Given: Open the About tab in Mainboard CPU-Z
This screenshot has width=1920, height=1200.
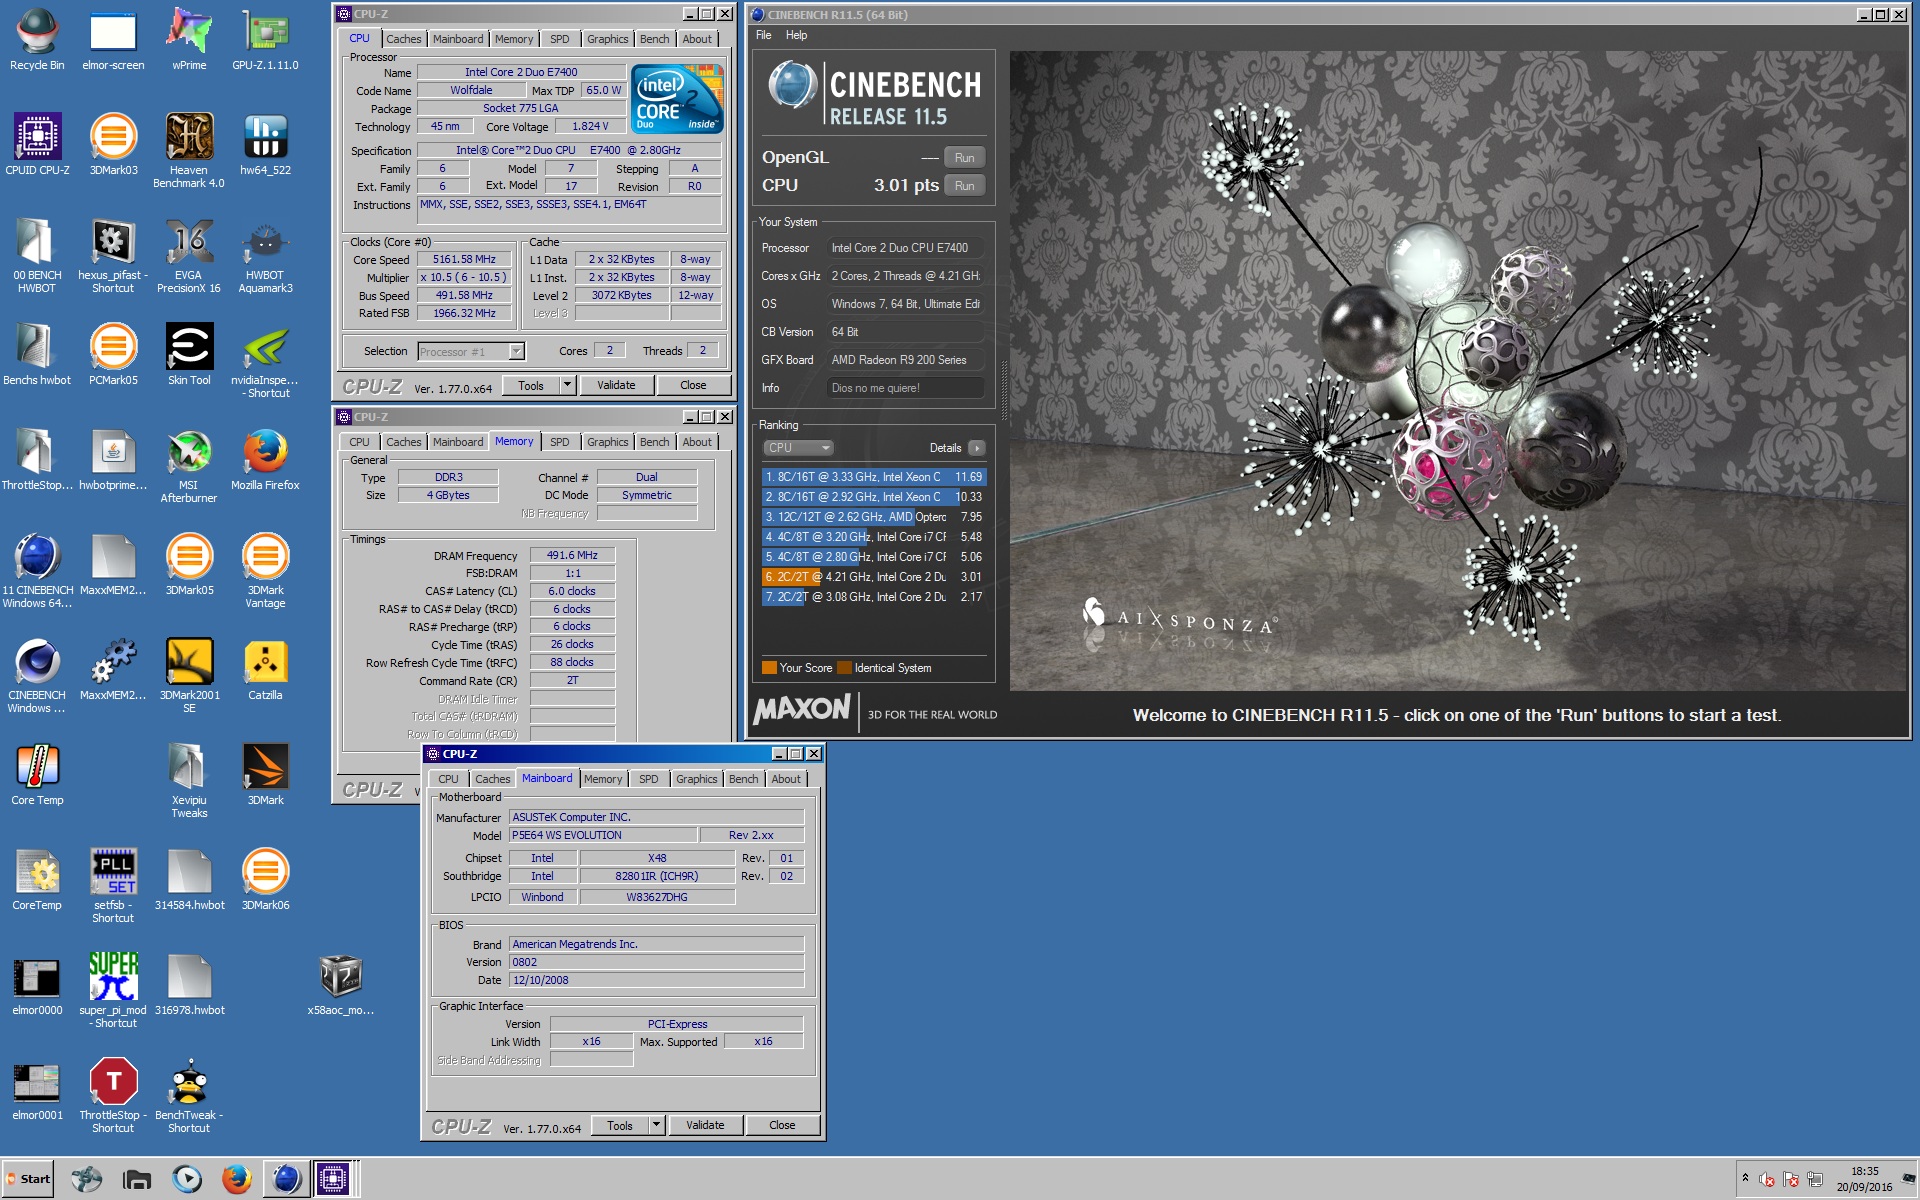Looking at the screenshot, I should point(786,779).
